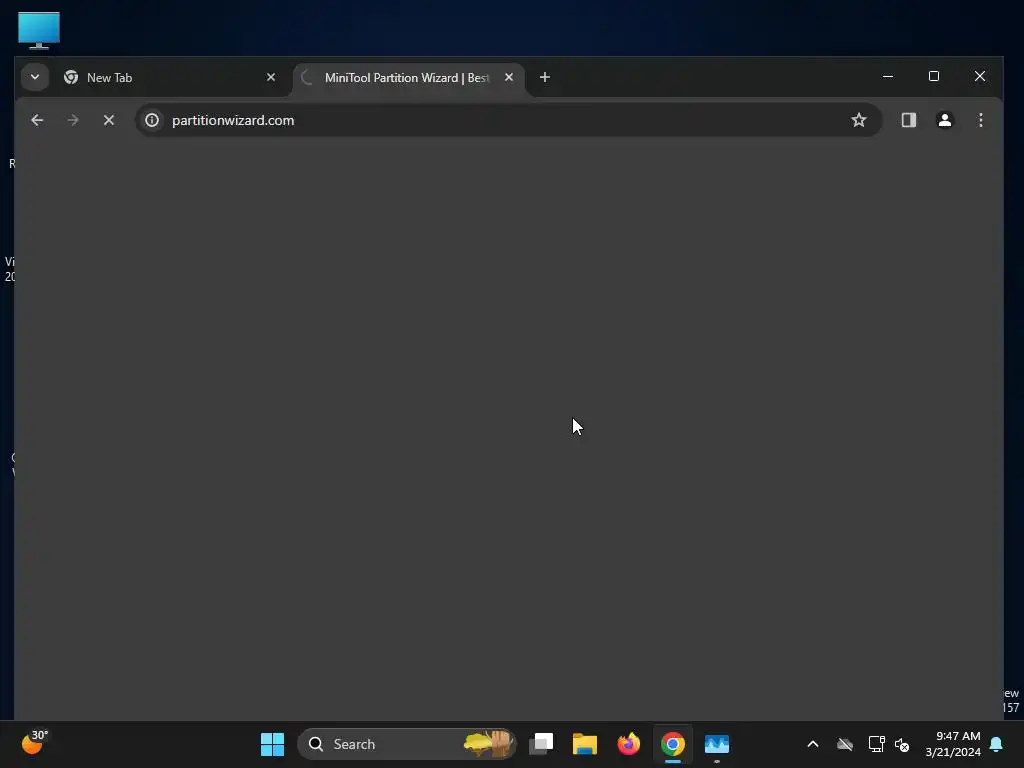Click the Chrome taskbar icon
This screenshot has width=1024, height=768.
(673, 744)
